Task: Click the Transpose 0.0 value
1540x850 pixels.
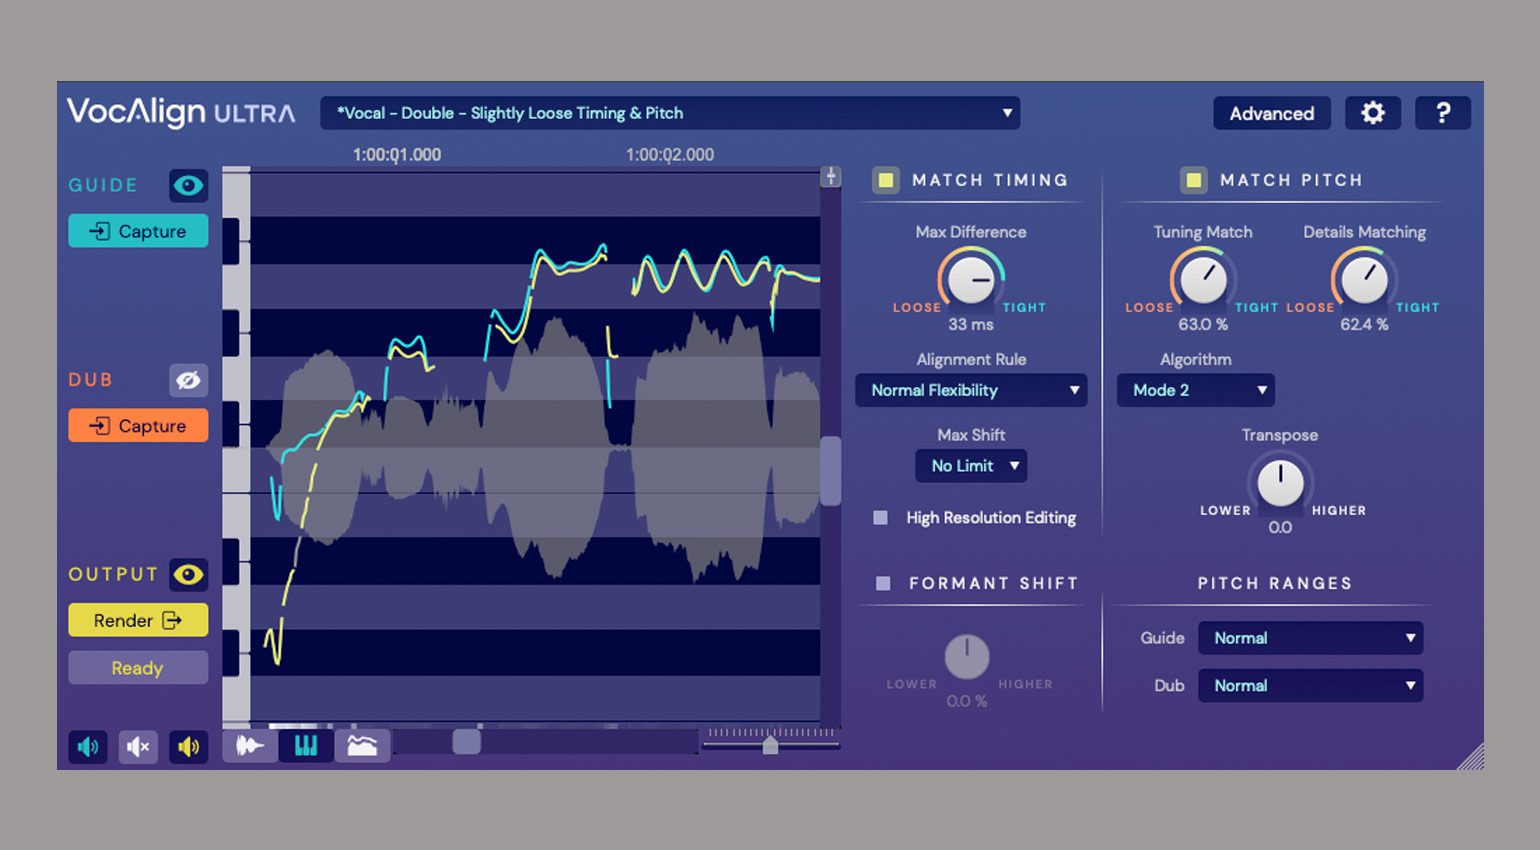Action: click(1280, 527)
